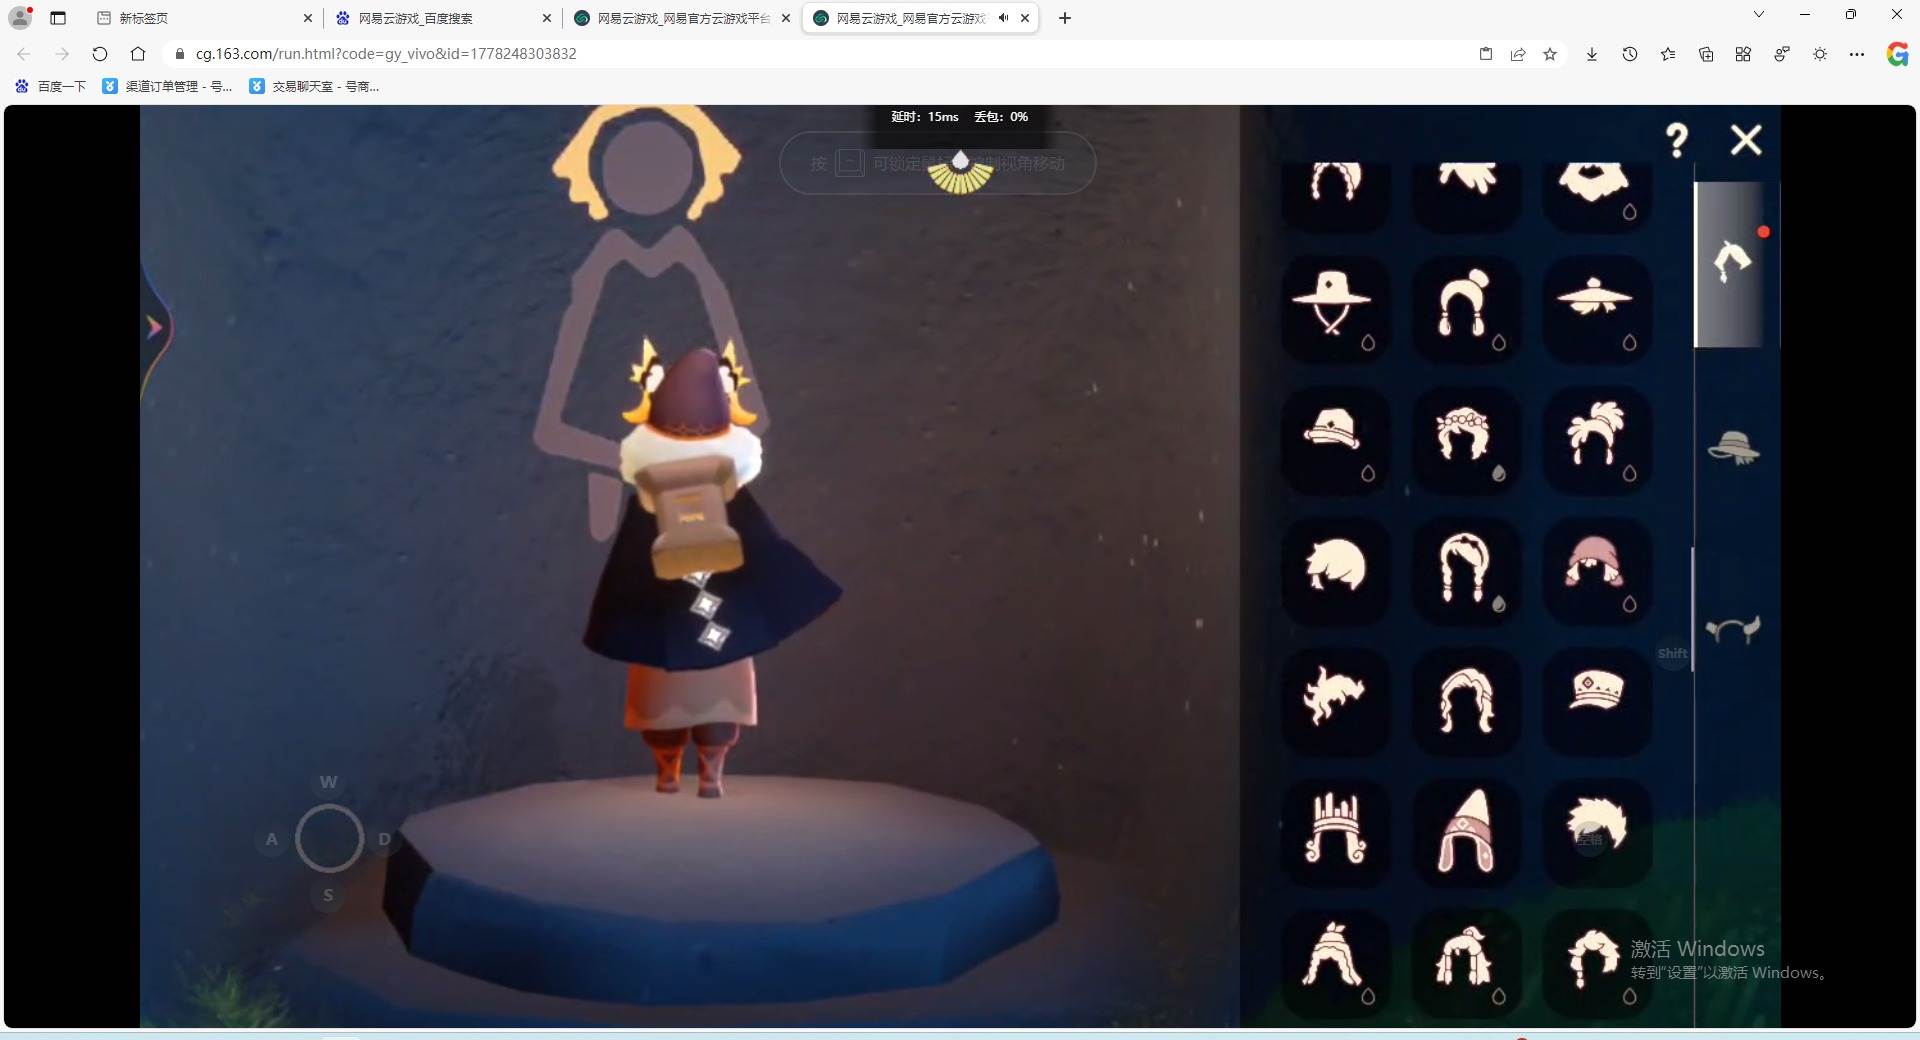Choose the flower crown hairstyle
Viewport: 1920px width, 1040px height.
click(1466, 440)
